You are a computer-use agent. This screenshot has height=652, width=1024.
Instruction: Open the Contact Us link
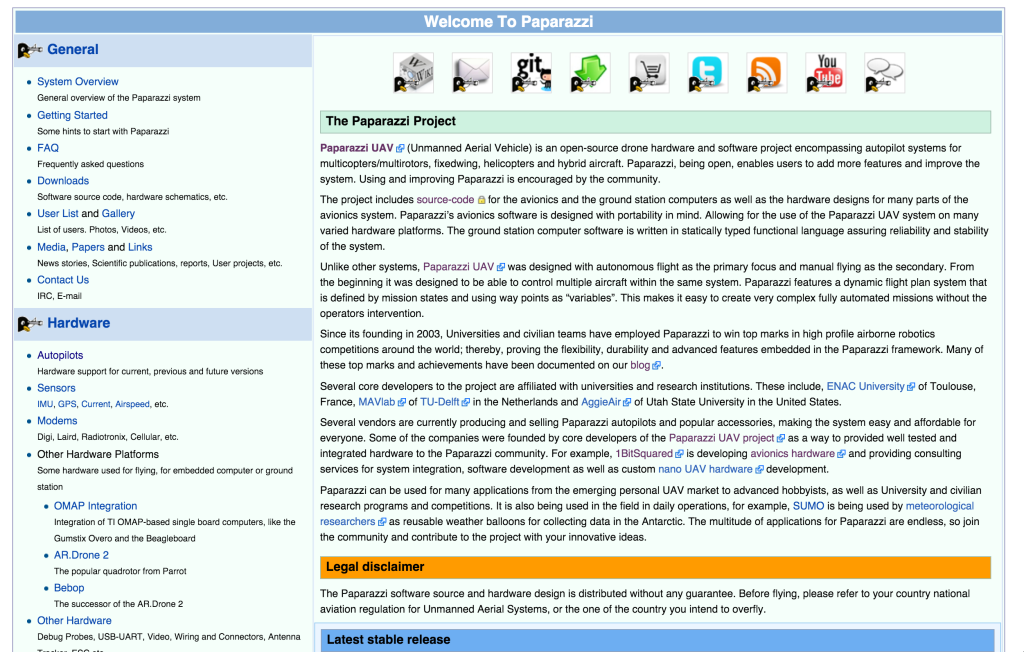pos(63,280)
